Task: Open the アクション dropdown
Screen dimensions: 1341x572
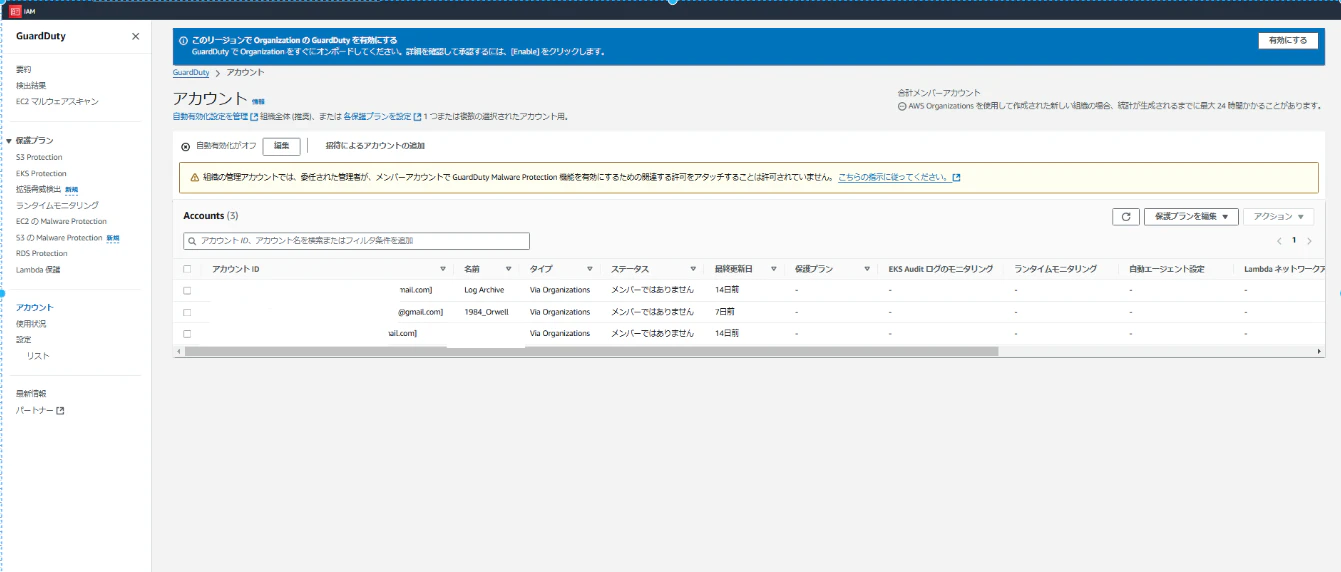Action: point(1278,216)
